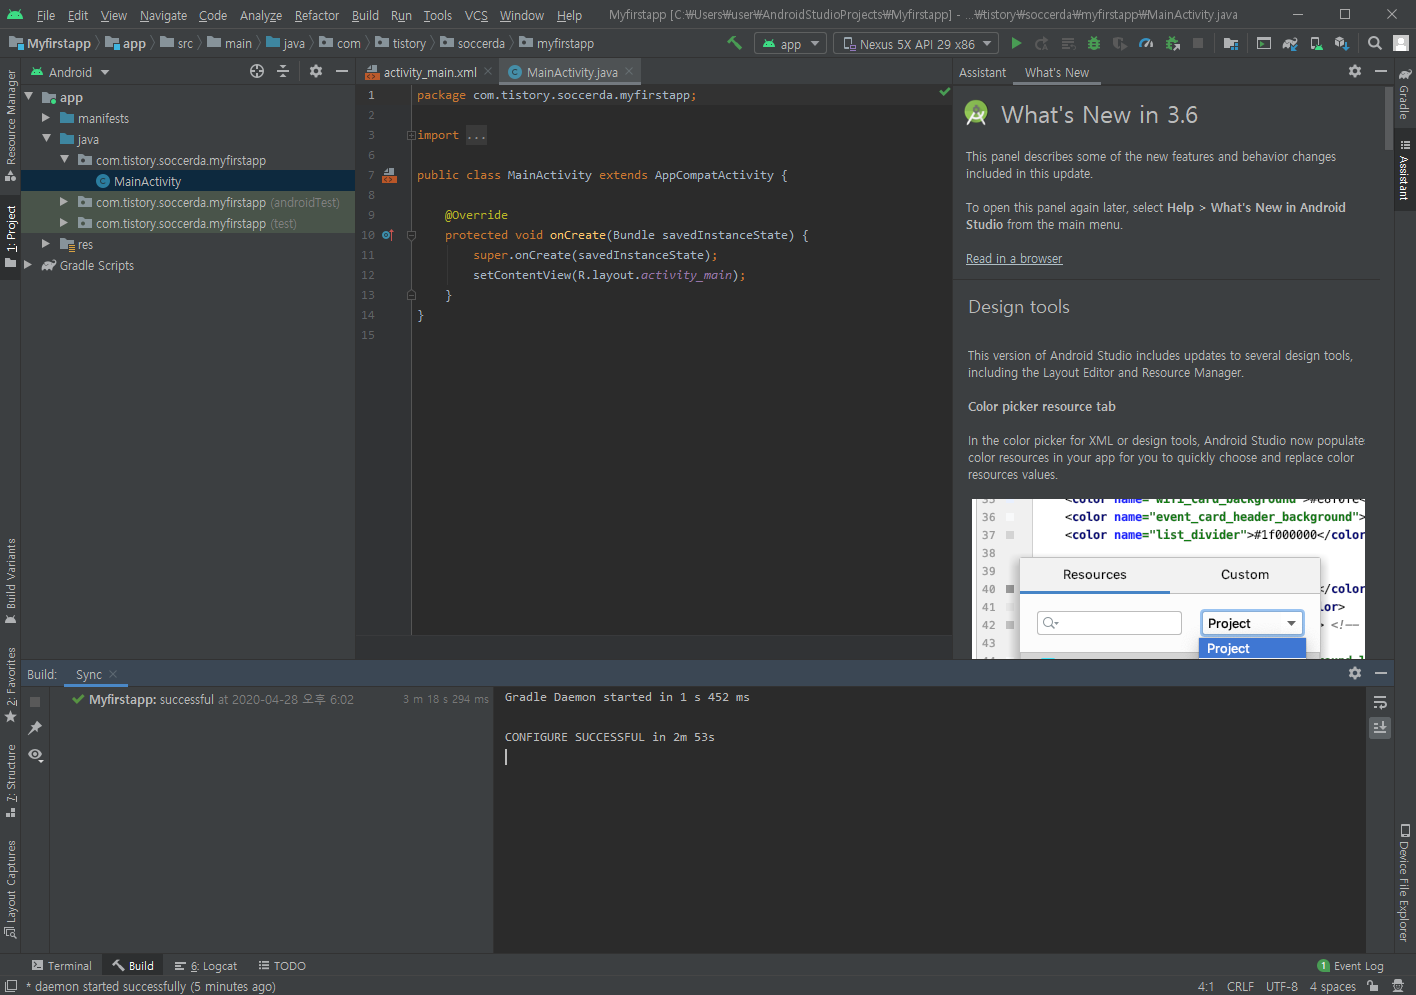Click Collapse All icon in Project panel
1416x995 pixels.
pyautogui.click(x=283, y=71)
